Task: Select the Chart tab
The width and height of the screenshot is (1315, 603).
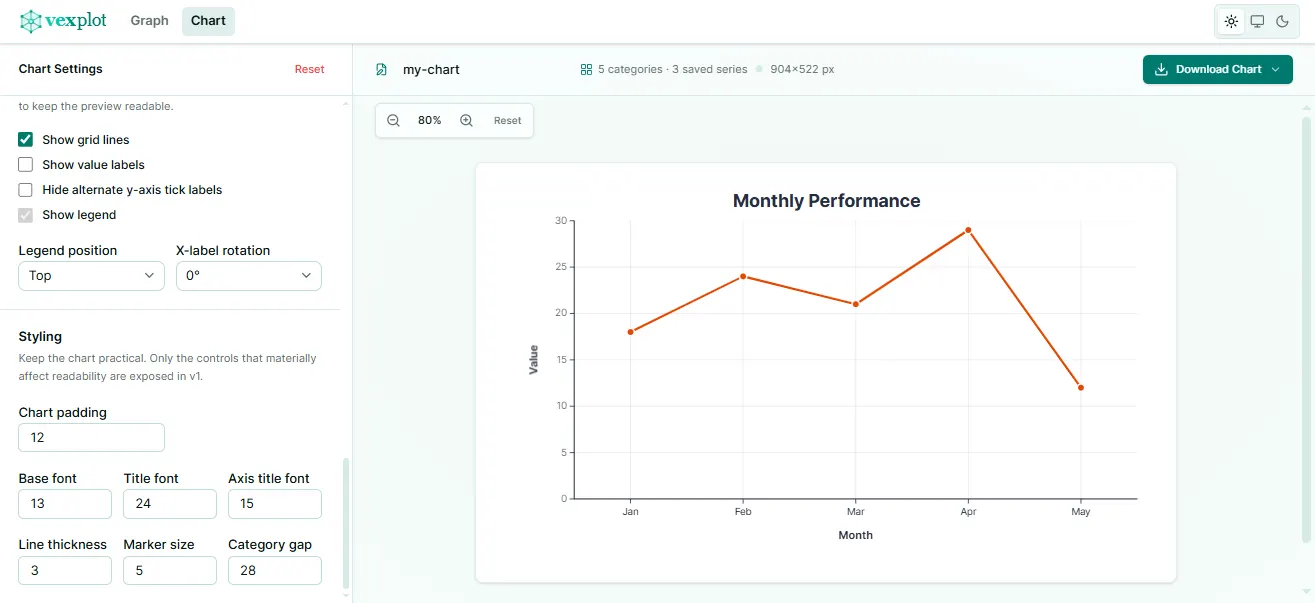Action: [207, 20]
